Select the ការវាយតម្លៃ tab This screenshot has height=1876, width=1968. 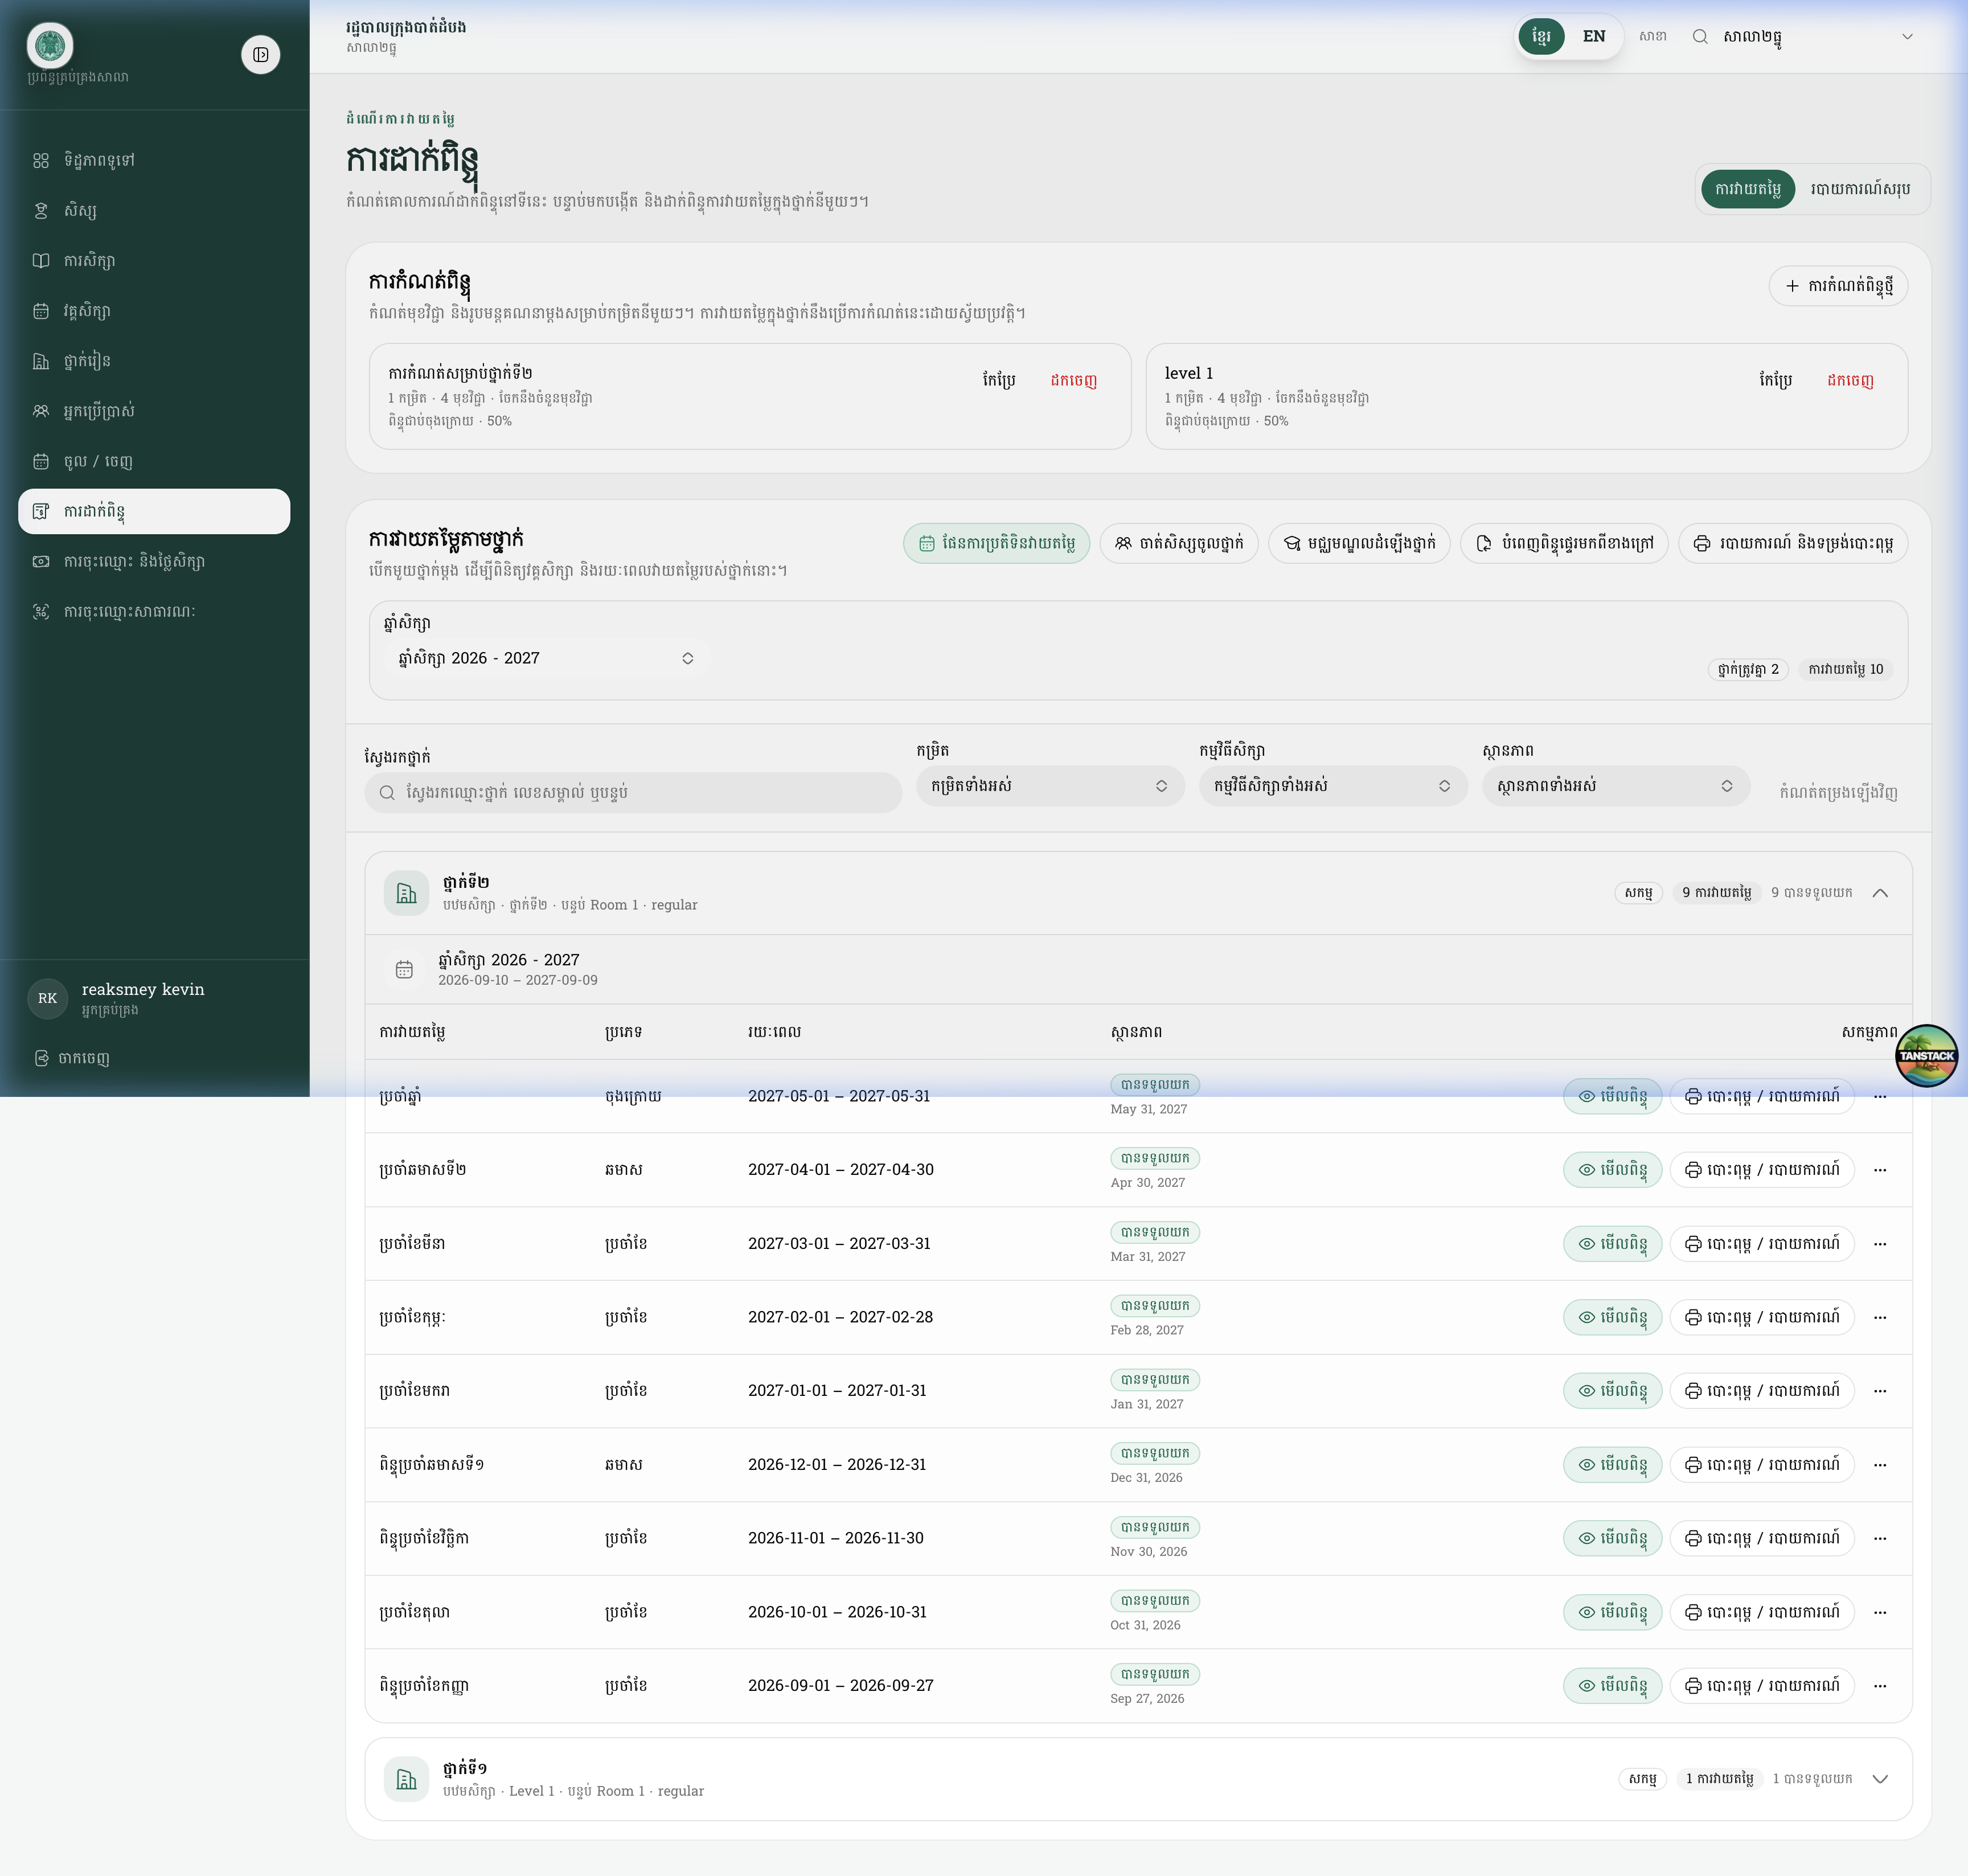(1747, 189)
